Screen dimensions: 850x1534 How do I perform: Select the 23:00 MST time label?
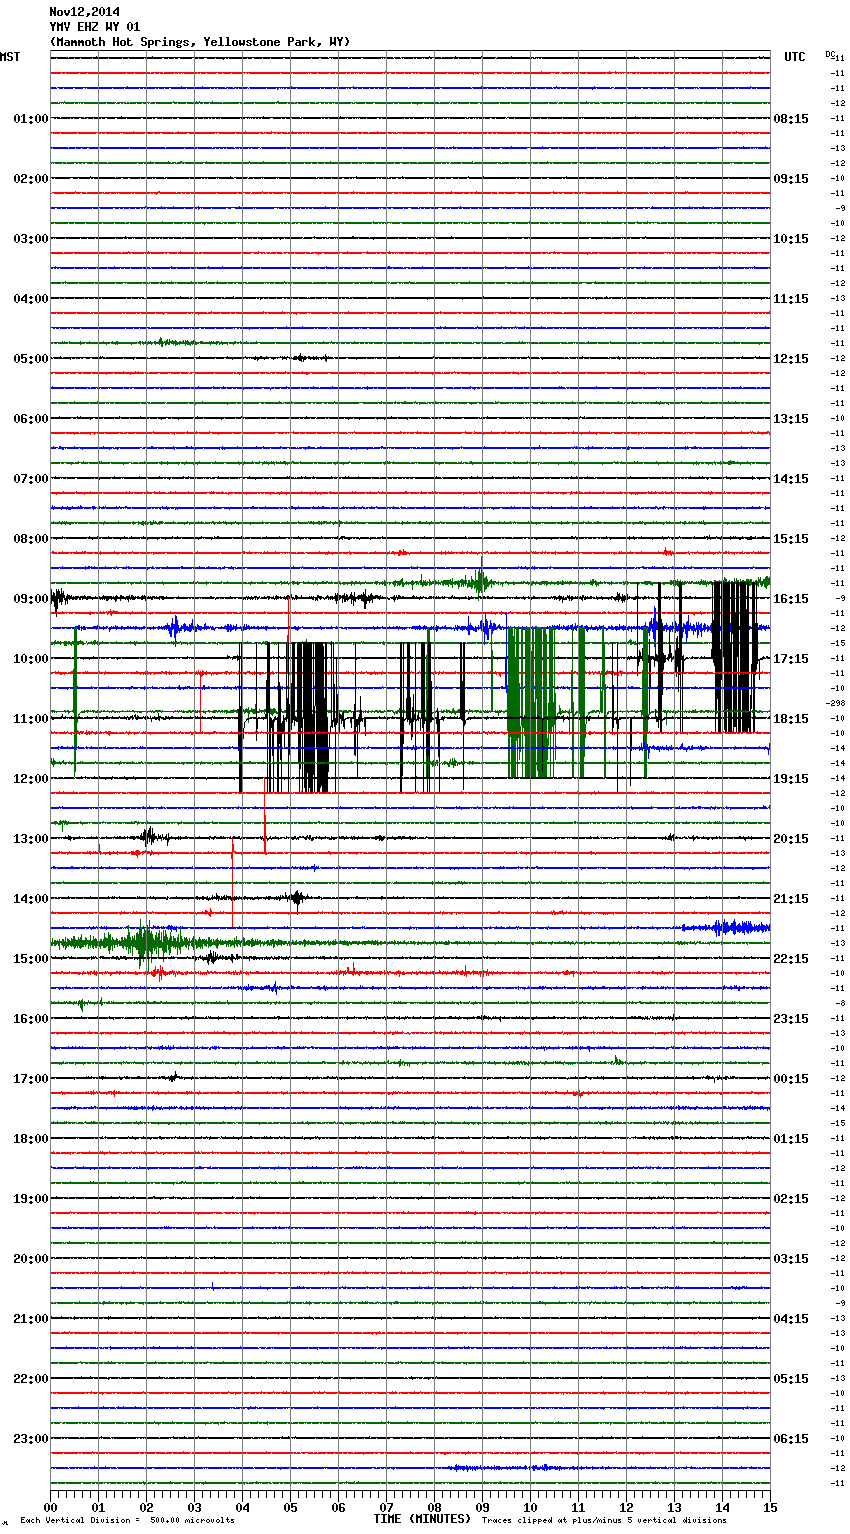click(30, 1439)
